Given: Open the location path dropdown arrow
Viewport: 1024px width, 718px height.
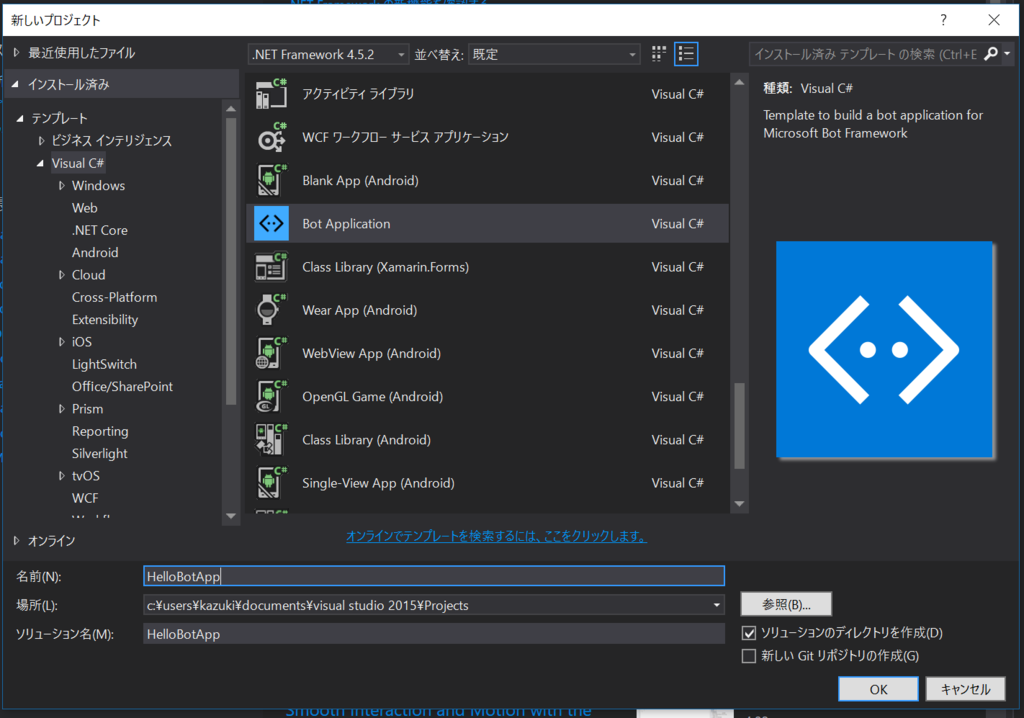Looking at the screenshot, I should click(716, 605).
